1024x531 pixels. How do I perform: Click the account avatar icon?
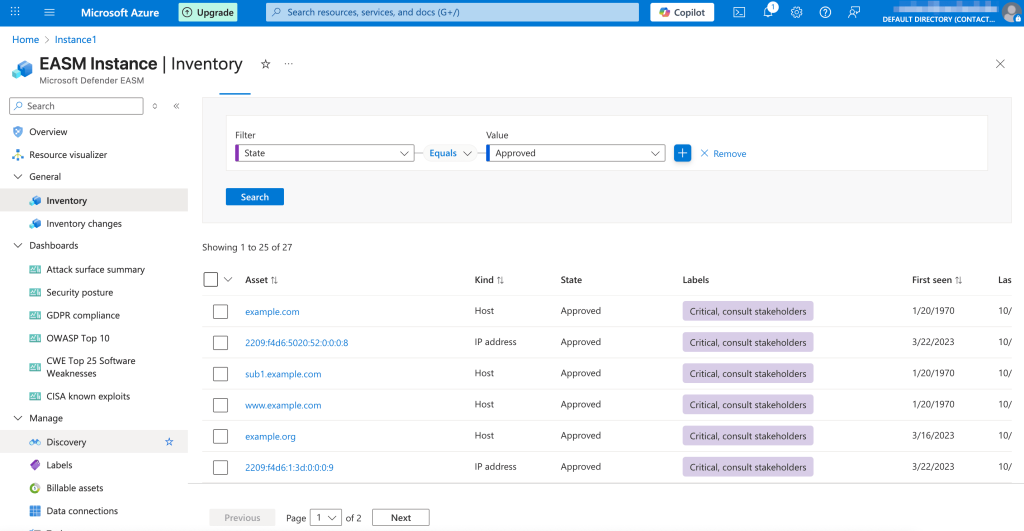click(x=1012, y=12)
